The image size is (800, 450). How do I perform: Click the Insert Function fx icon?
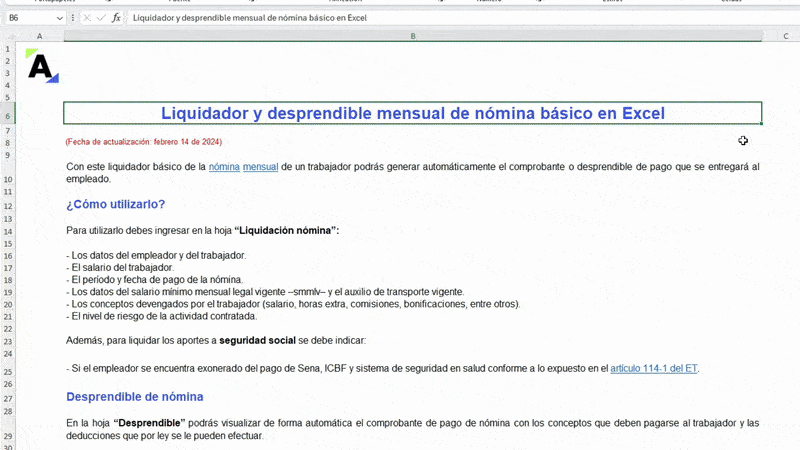pyautogui.click(x=116, y=18)
